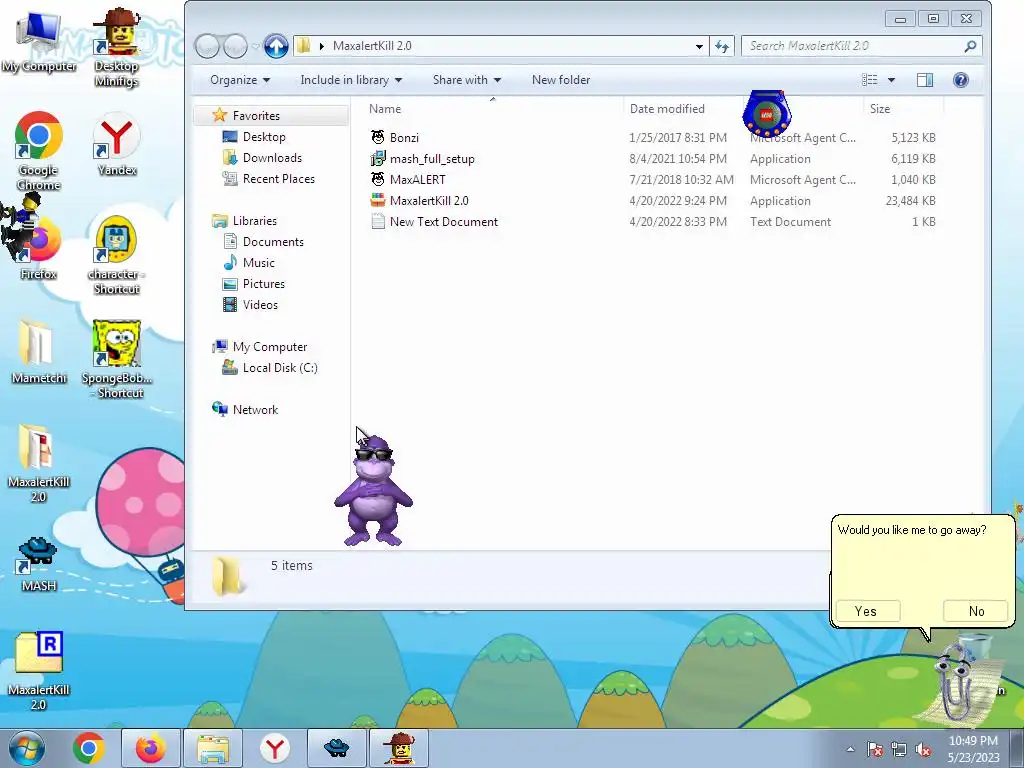Open SpongeBob shortcut on desktop
Image resolution: width=1024 pixels, height=768 pixels.
click(116, 359)
